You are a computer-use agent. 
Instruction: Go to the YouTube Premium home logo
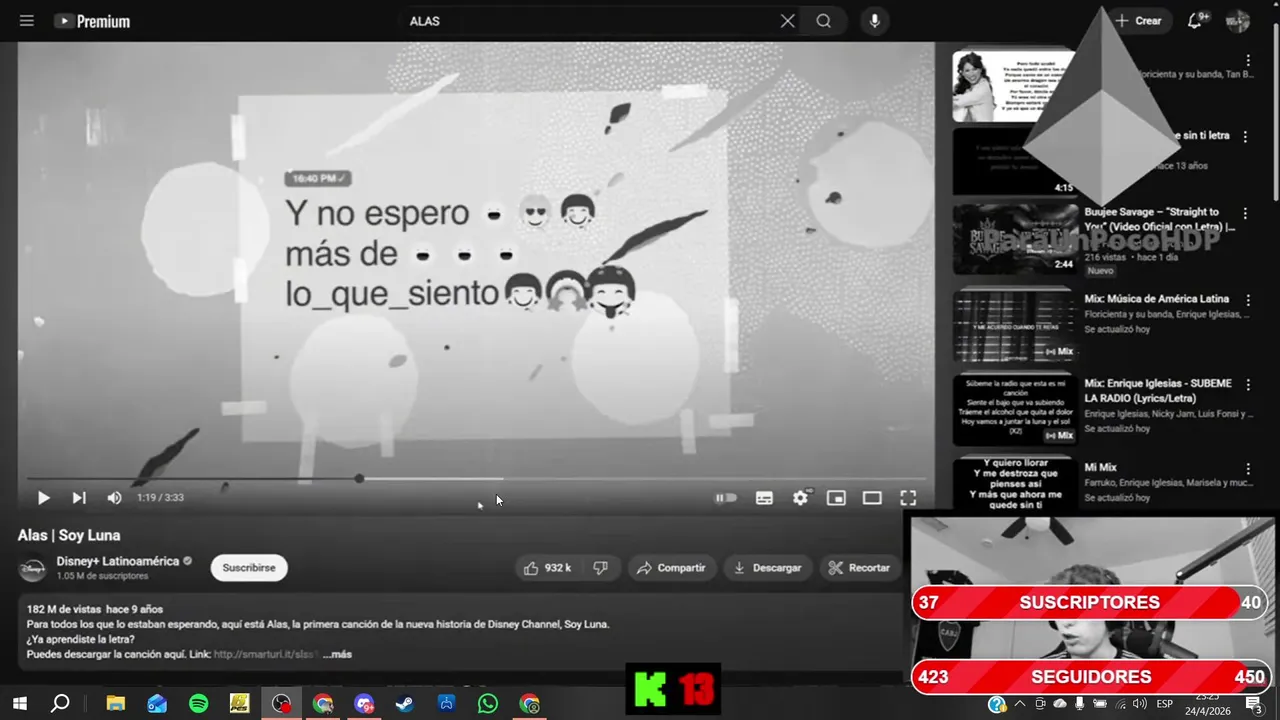[92, 21]
